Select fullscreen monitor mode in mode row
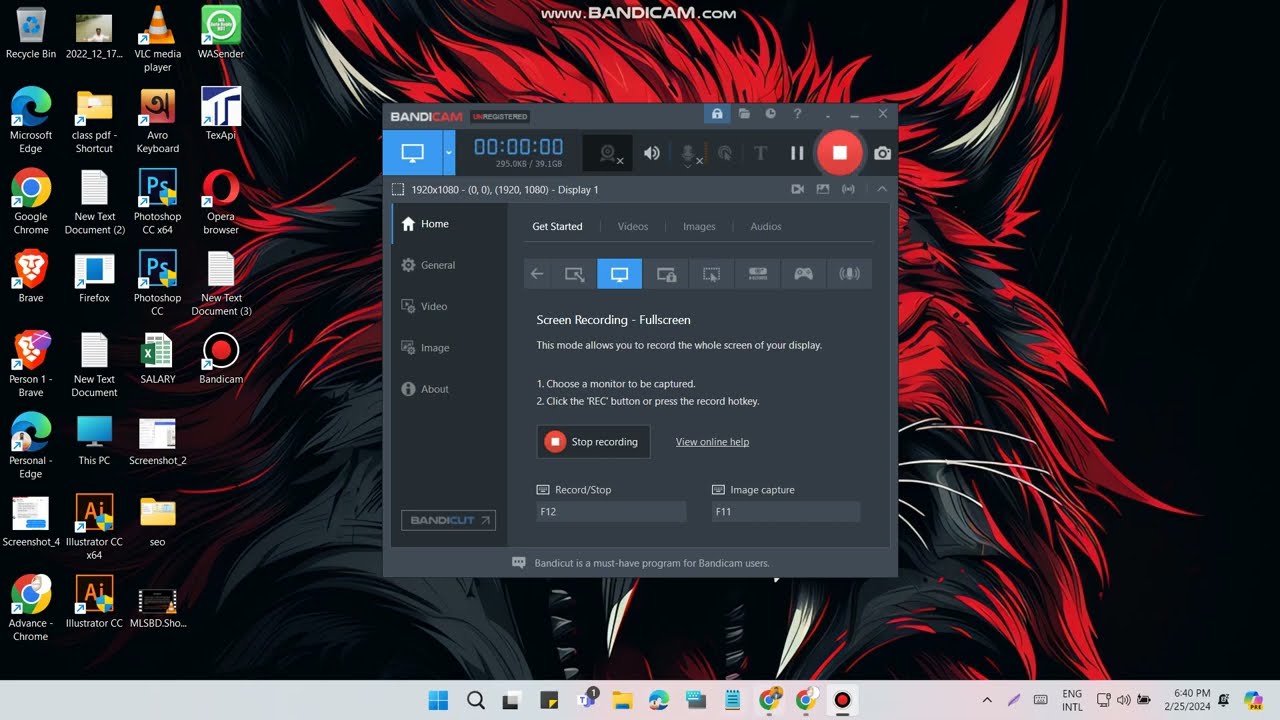This screenshot has width=1280, height=720. pos(620,274)
